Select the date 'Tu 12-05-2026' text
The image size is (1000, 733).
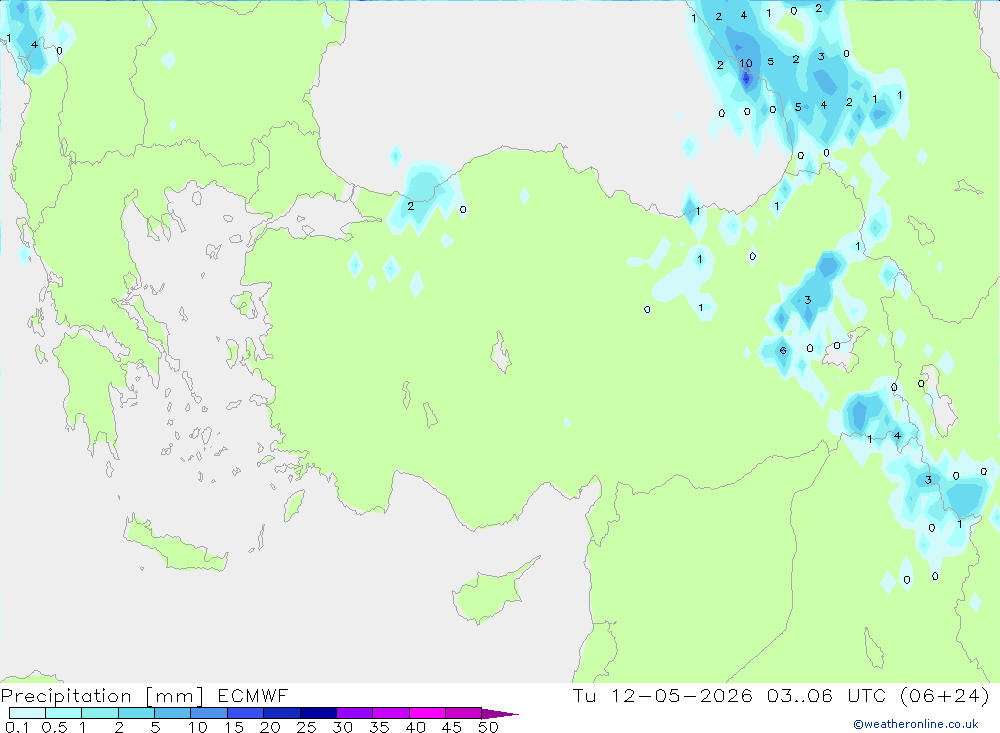[x=662, y=696]
